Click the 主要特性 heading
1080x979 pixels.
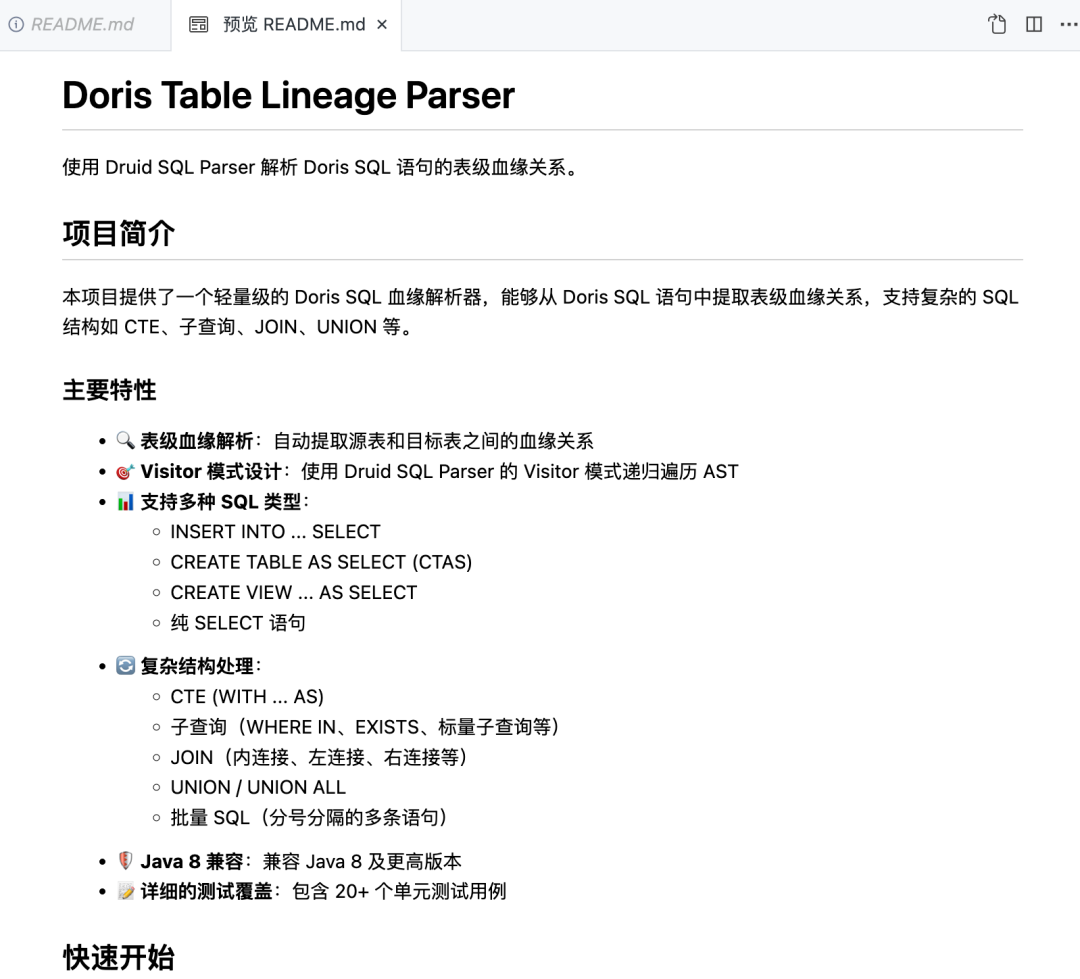109,390
